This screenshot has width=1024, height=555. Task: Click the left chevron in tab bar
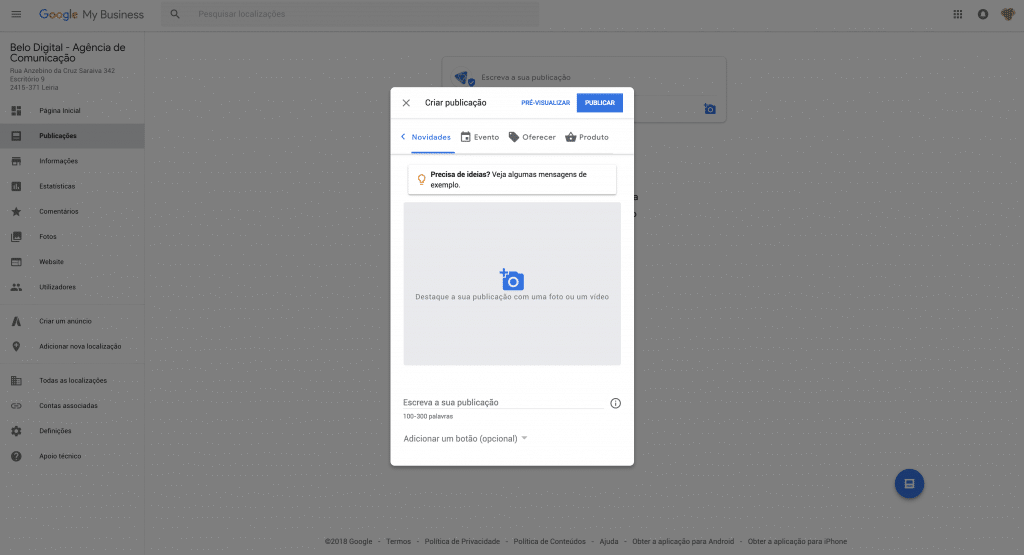tap(403, 137)
